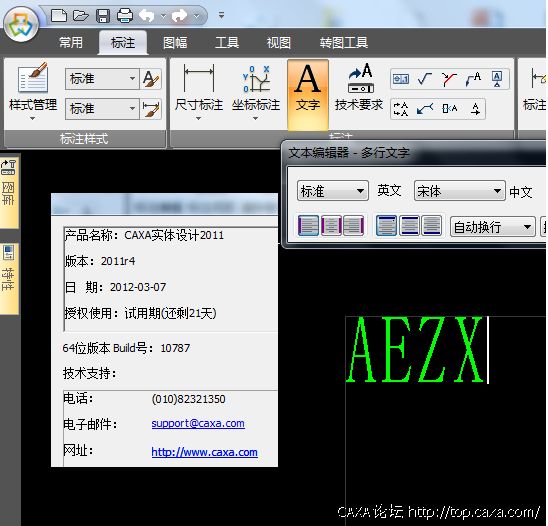Click the surface roughness checkmark icon
The height and width of the screenshot is (526, 548).
coord(425,79)
